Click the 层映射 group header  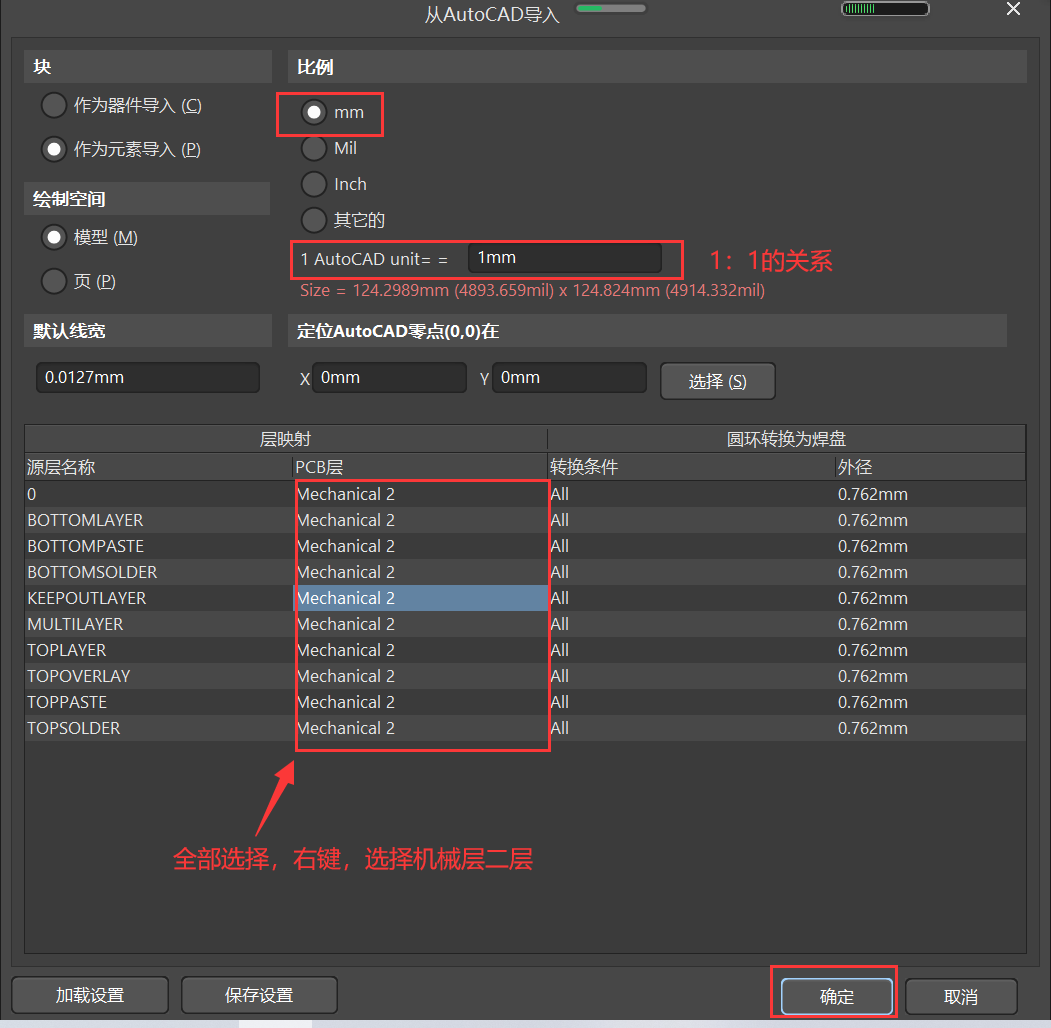pos(286,439)
